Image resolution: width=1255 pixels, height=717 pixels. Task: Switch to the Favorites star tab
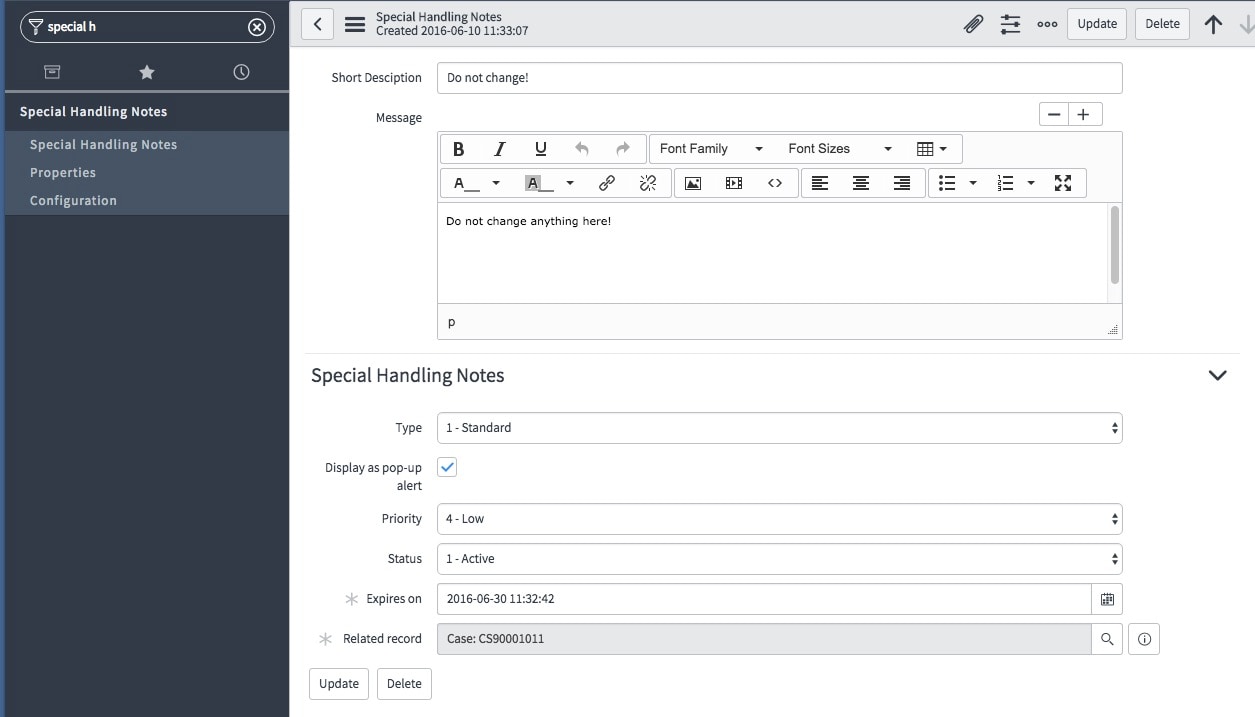click(x=147, y=72)
